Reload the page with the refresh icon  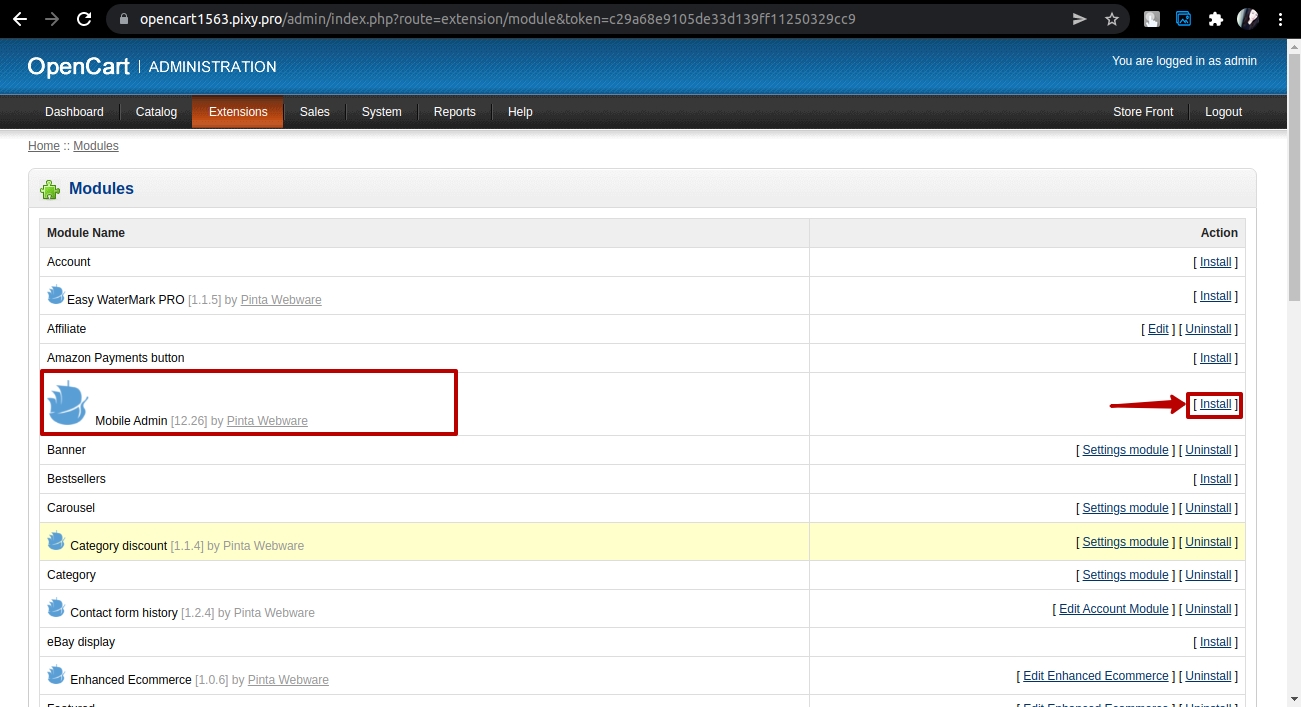click(84, 19)
